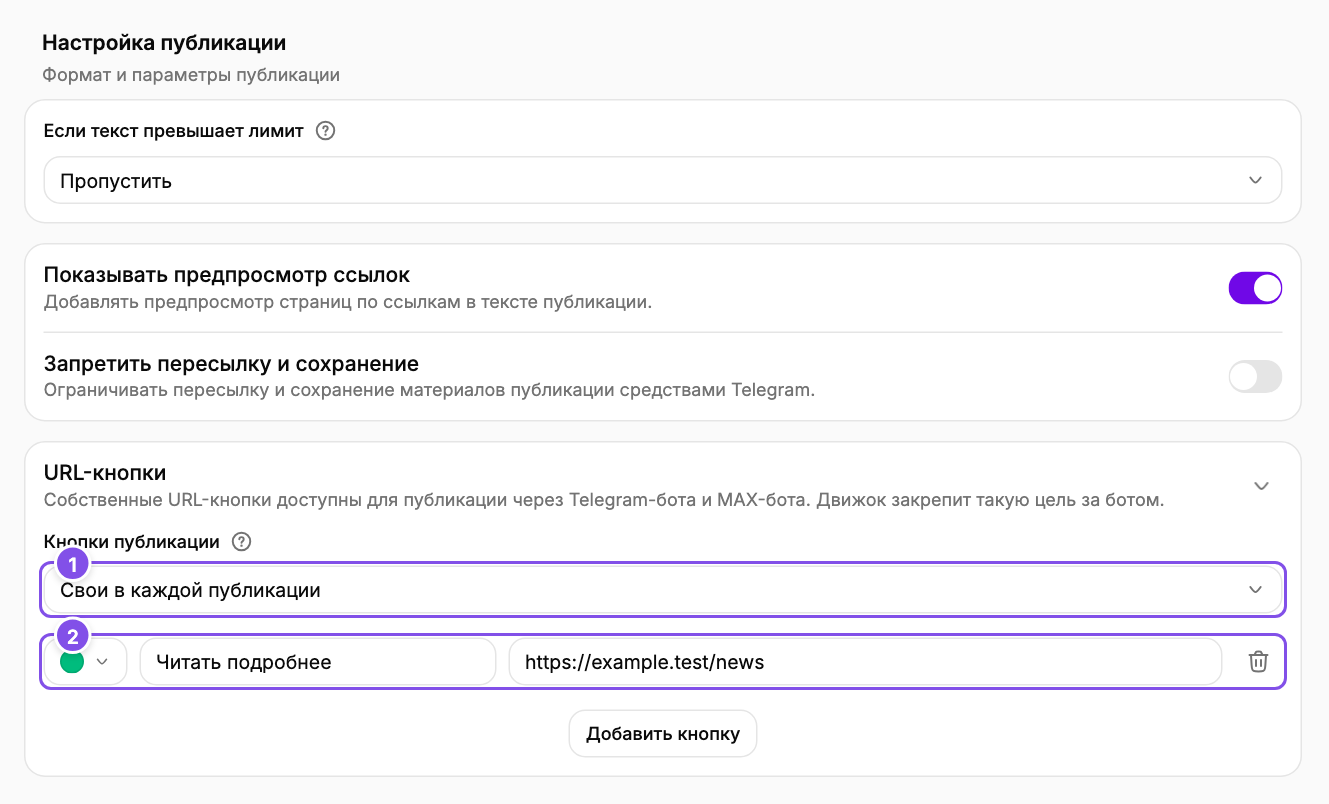The image size is (1329, 804).
Task: Open green button color picker
Action: tap(85, 662)
